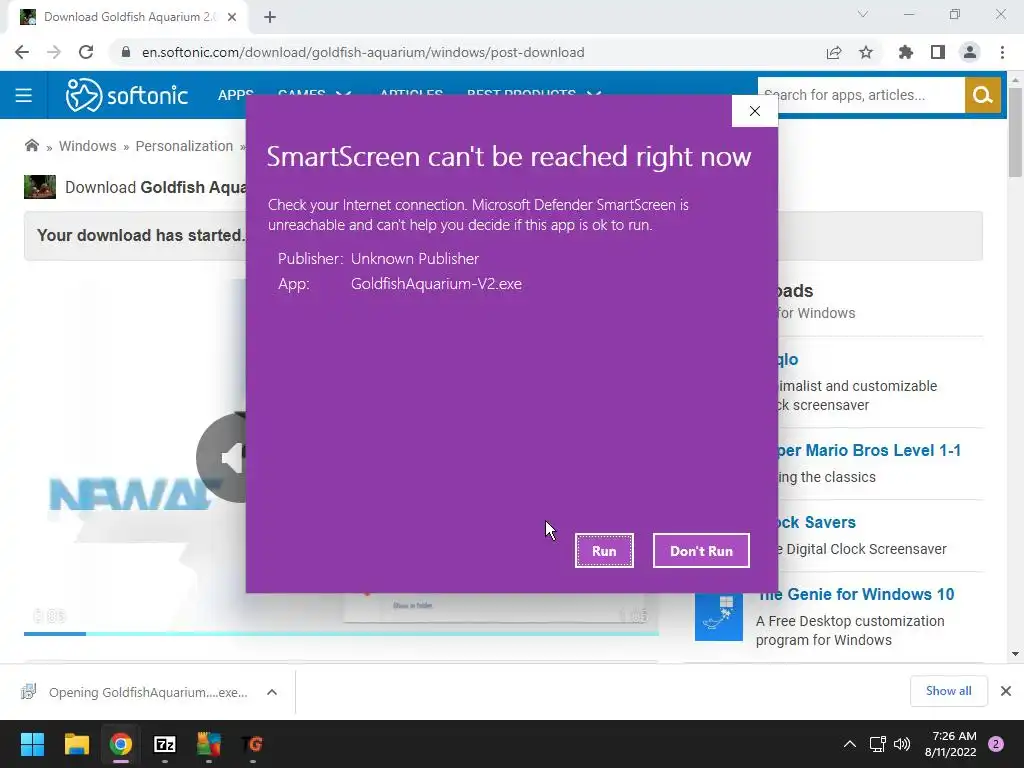Click the Softonic logo
The width and height of the screenshot is (1024, 768).
coord(127,95)
